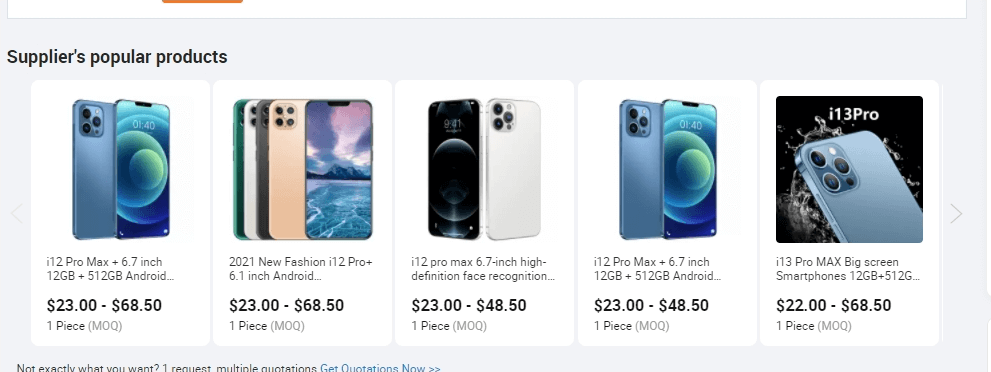Click the Get Quotations Now link
Image resolution: width=991 pixels, height=372 pixels.
pyautogui.click(x=380, y=368)
